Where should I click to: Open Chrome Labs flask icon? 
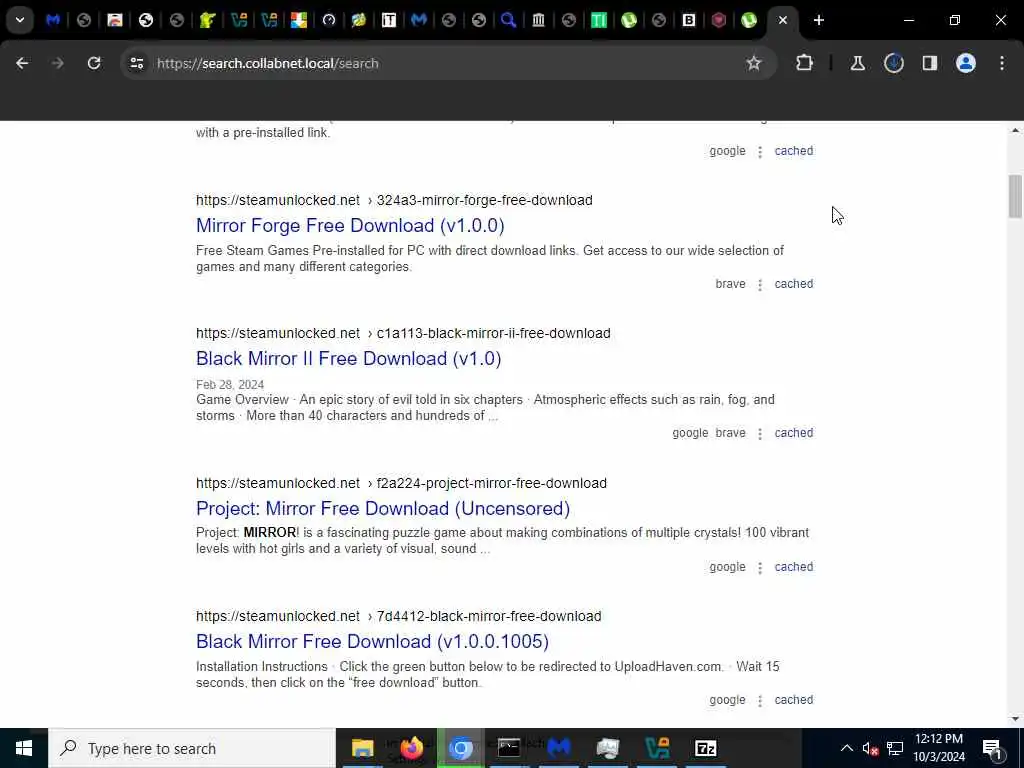click(857, 63)
